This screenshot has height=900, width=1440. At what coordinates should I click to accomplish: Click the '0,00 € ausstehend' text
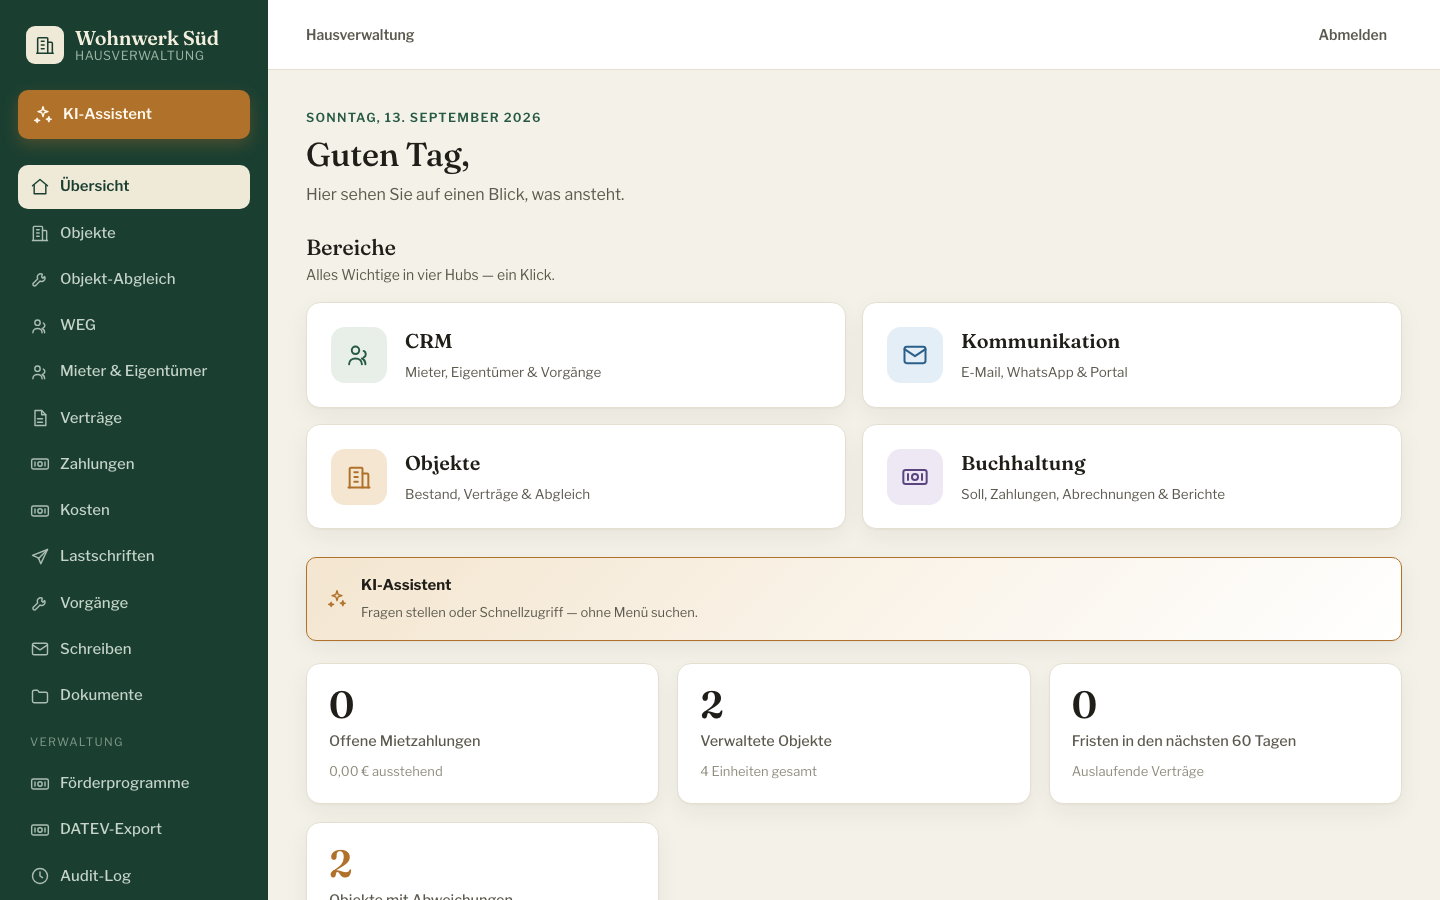(x=386, y=771)
